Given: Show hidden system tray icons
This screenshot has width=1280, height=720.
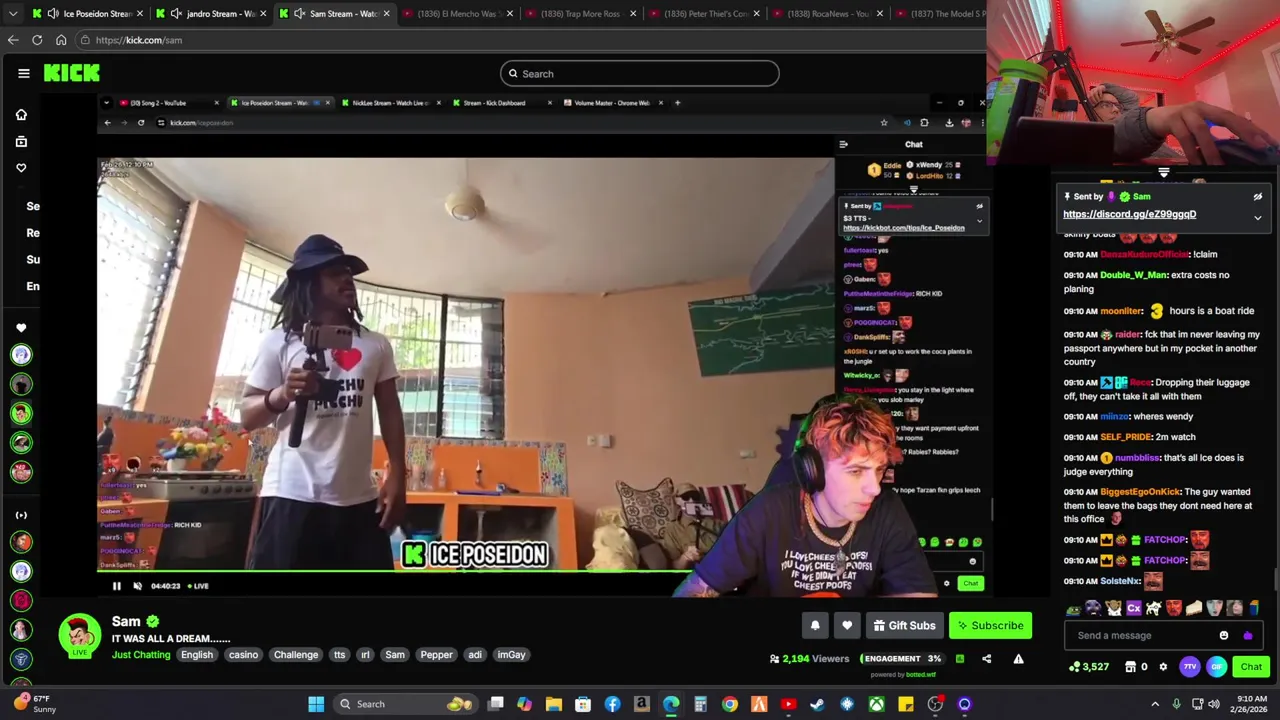Looking at the screenshot, I should (x=1155, y=704).
